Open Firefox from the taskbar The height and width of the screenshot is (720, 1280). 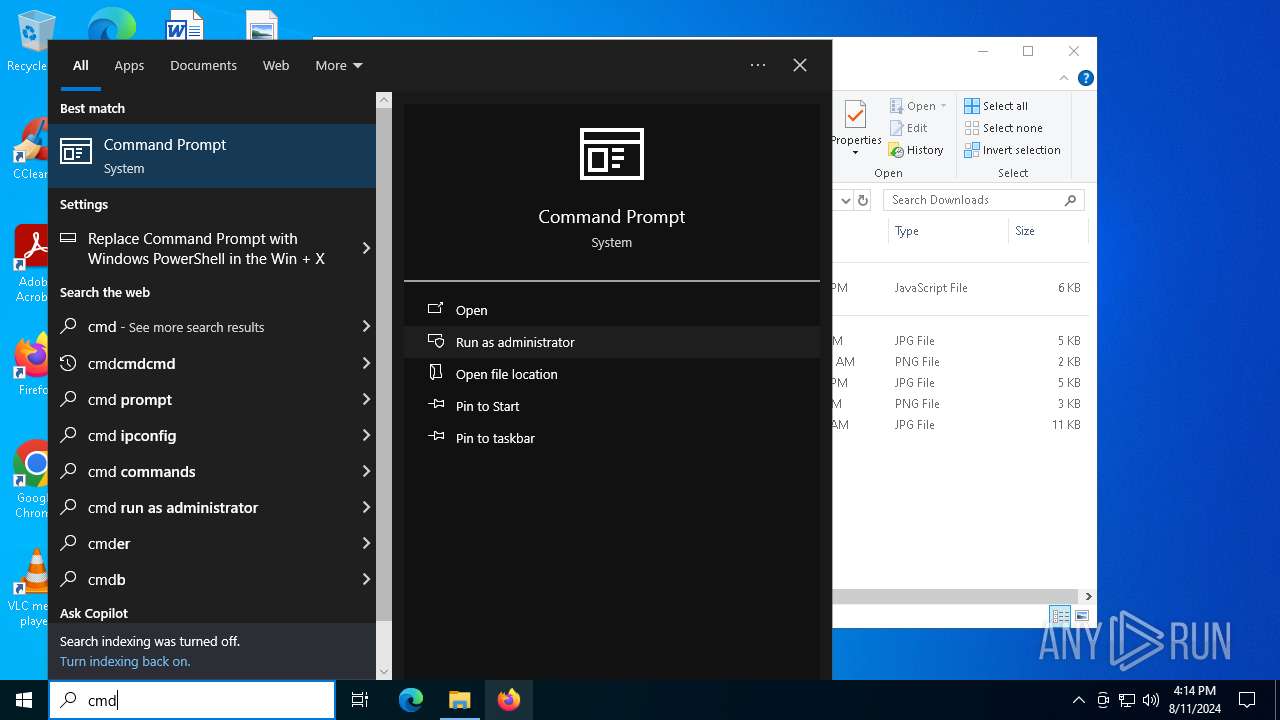pos(509,700)
